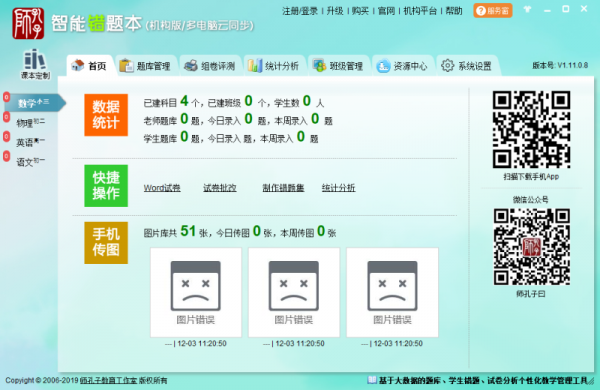Click the home icon on 首页 tab
This screenshot has height=390, width=600.
pyautogui.click(x=78, y=65)
